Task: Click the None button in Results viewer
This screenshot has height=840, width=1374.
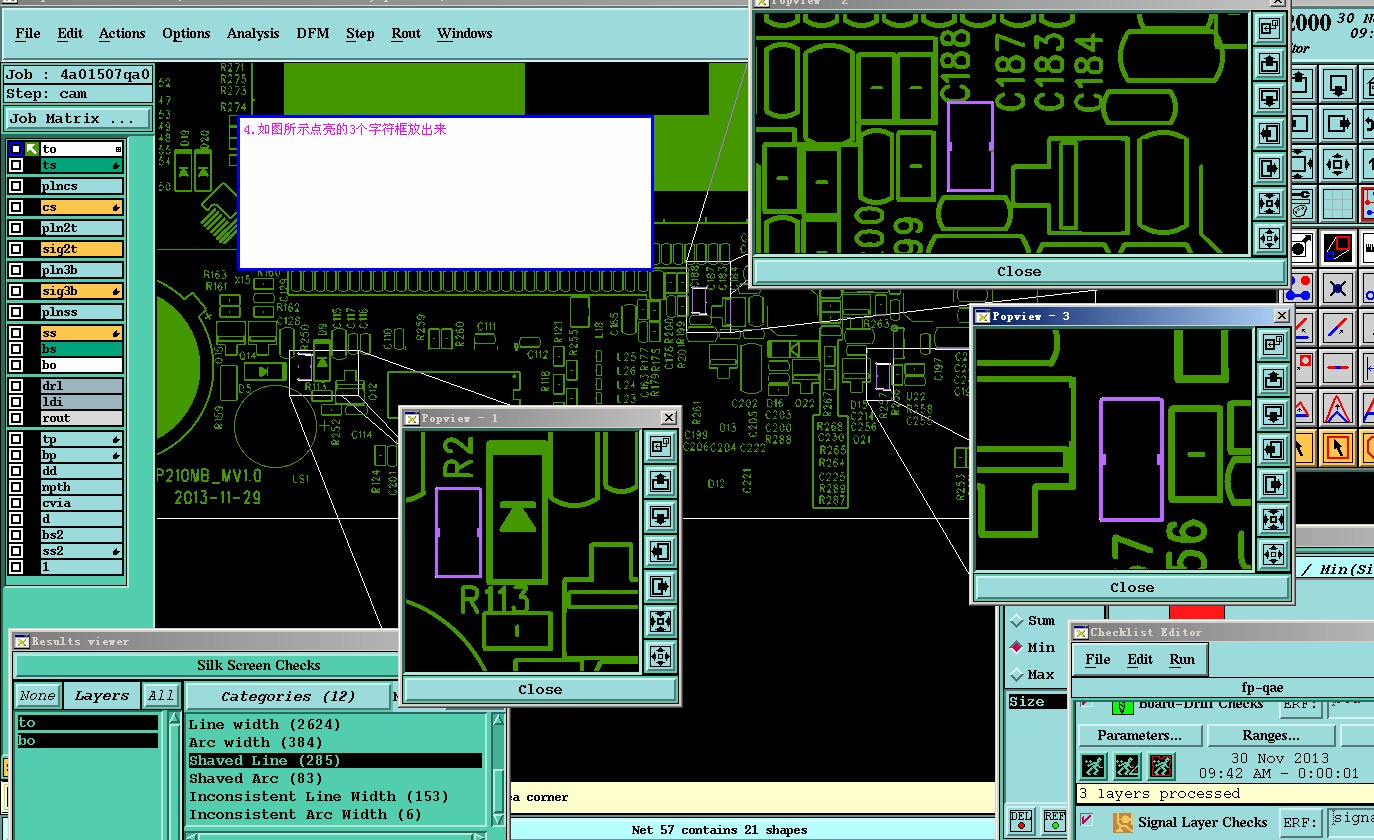Action: [x=38, y=696]
